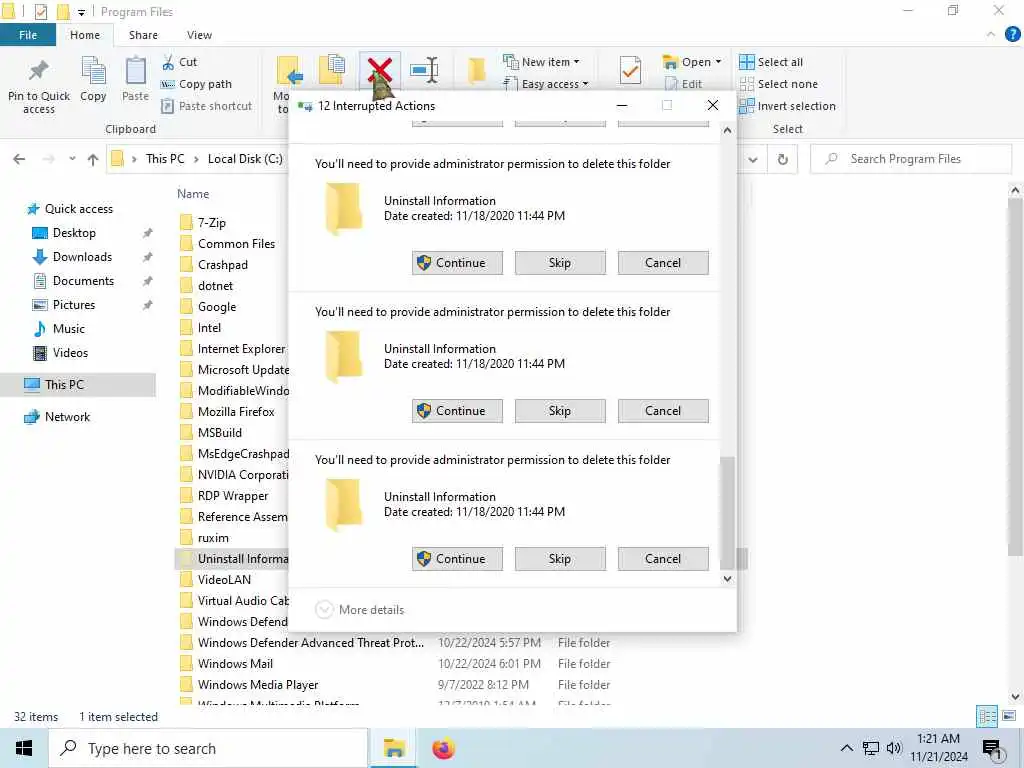
Task: Open the Windows Start menu
Action: (24, 748)
